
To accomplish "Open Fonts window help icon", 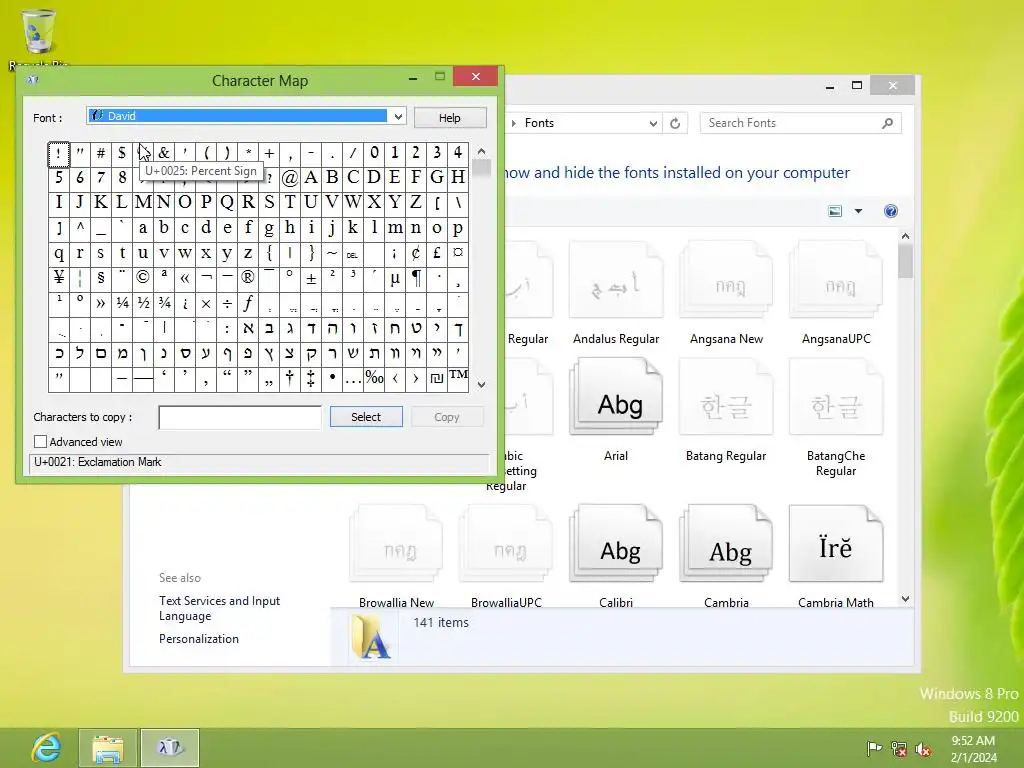I will click(x=891, y=211).
